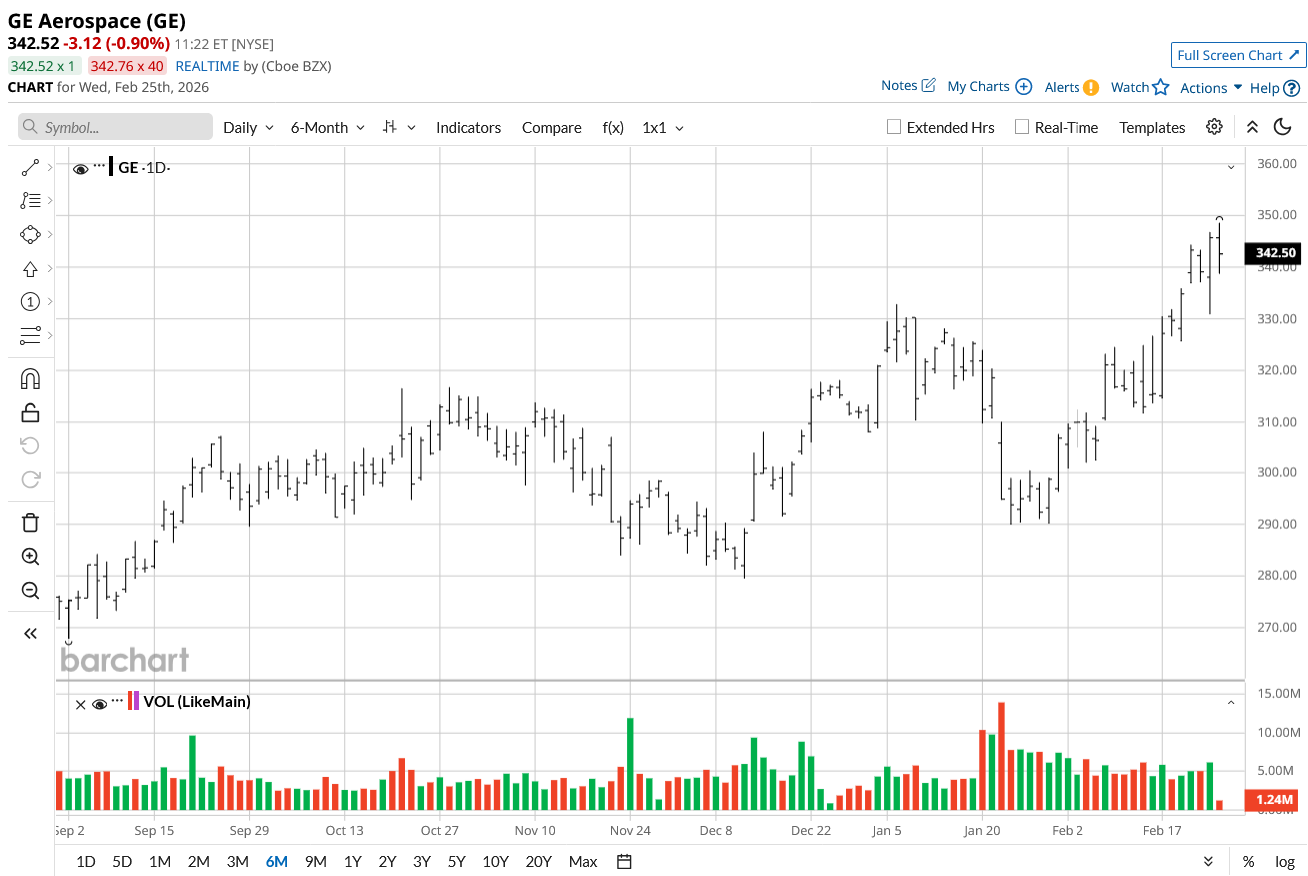Click the undo arrow icon
Viewport: 1308px width, 876px height.
tap(30, 446)
